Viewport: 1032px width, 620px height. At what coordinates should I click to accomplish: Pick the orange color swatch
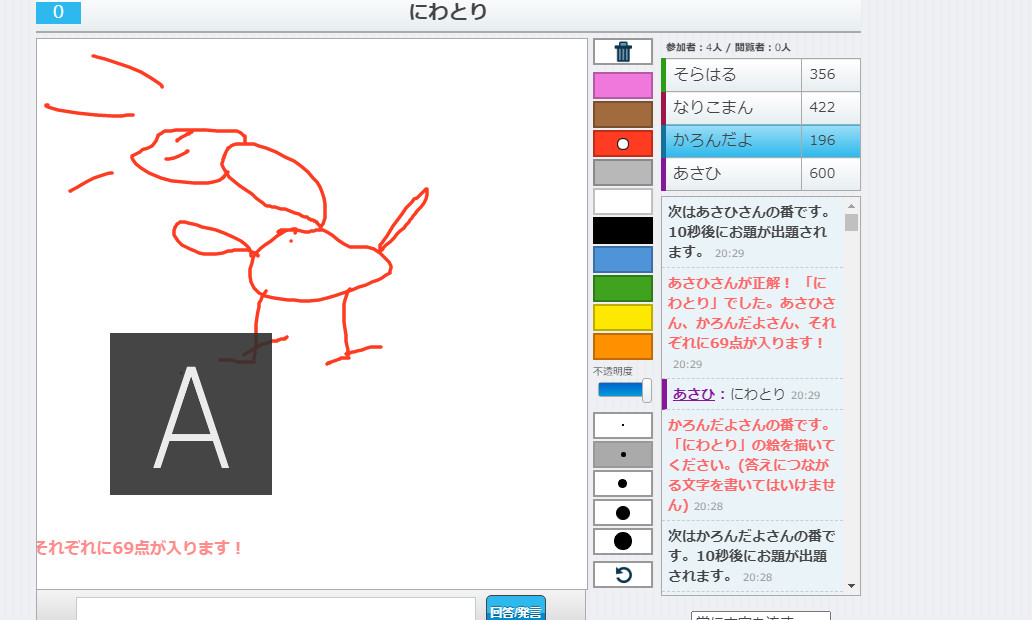point(623,346)
